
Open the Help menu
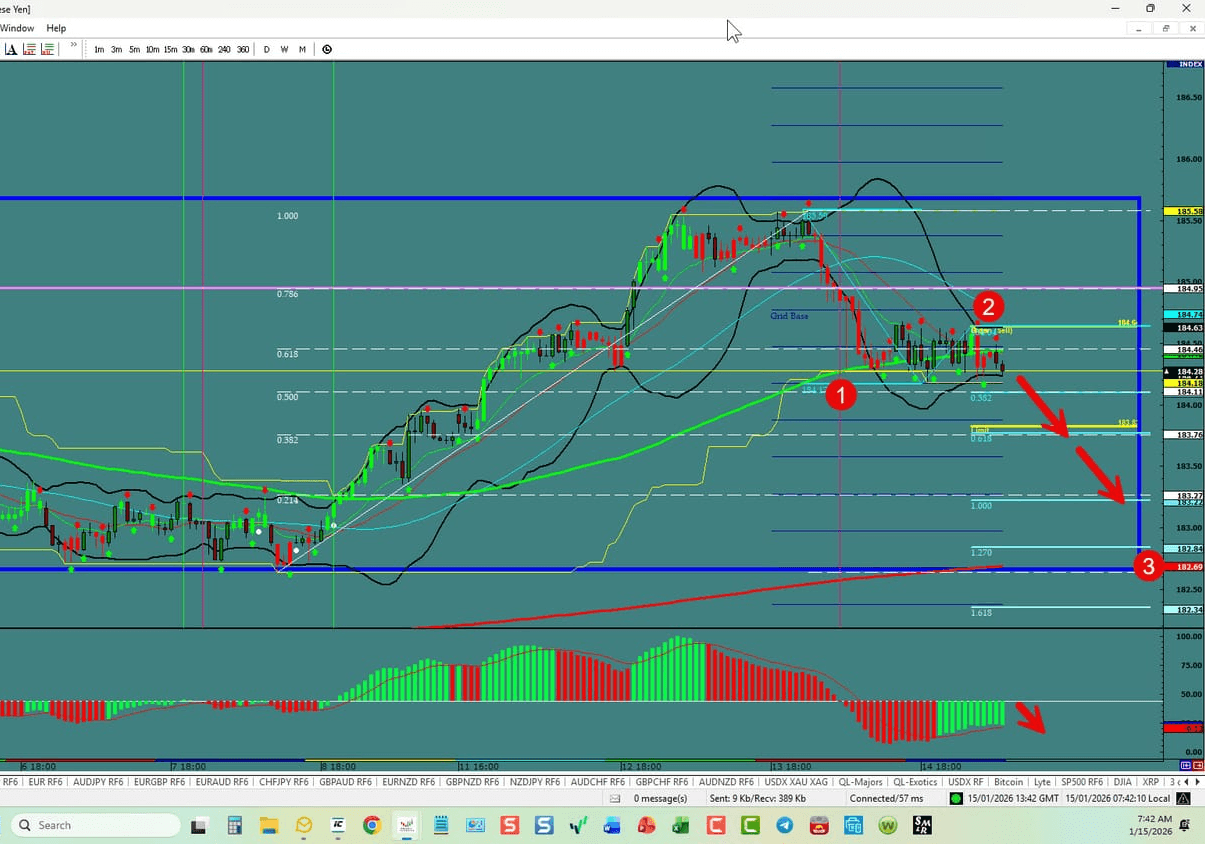[56, 28]
